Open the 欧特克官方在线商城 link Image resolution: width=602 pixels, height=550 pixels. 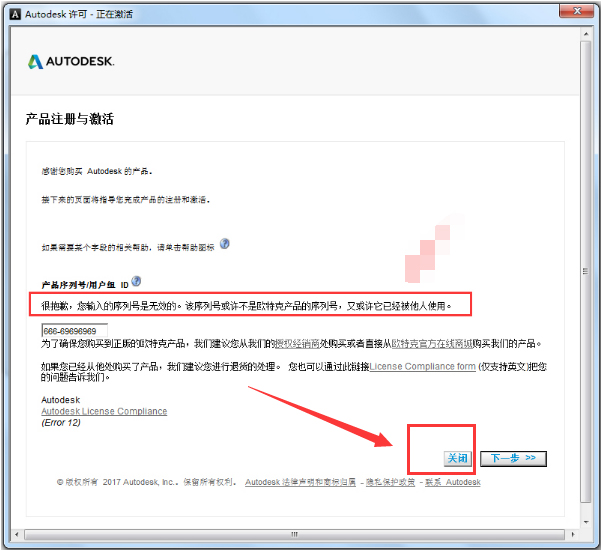point(432,344)
